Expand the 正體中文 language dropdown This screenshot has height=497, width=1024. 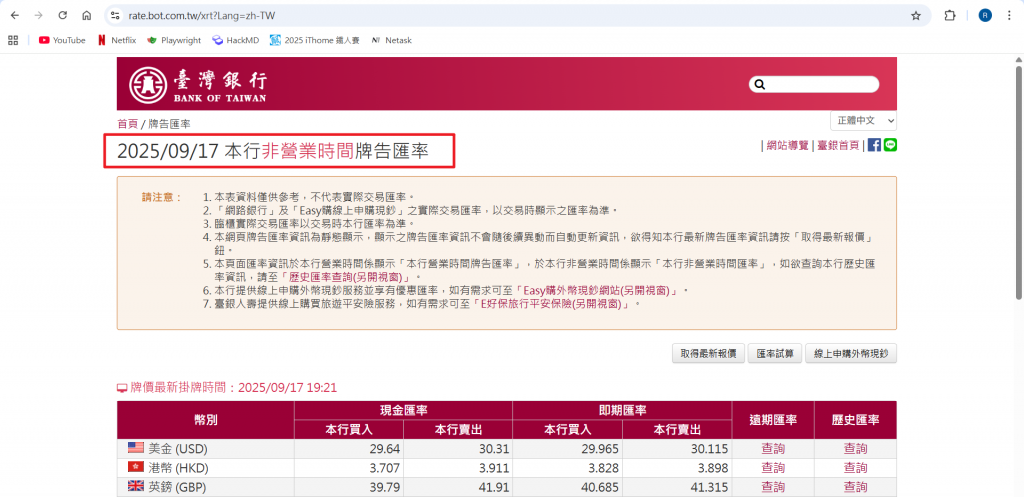863,121
